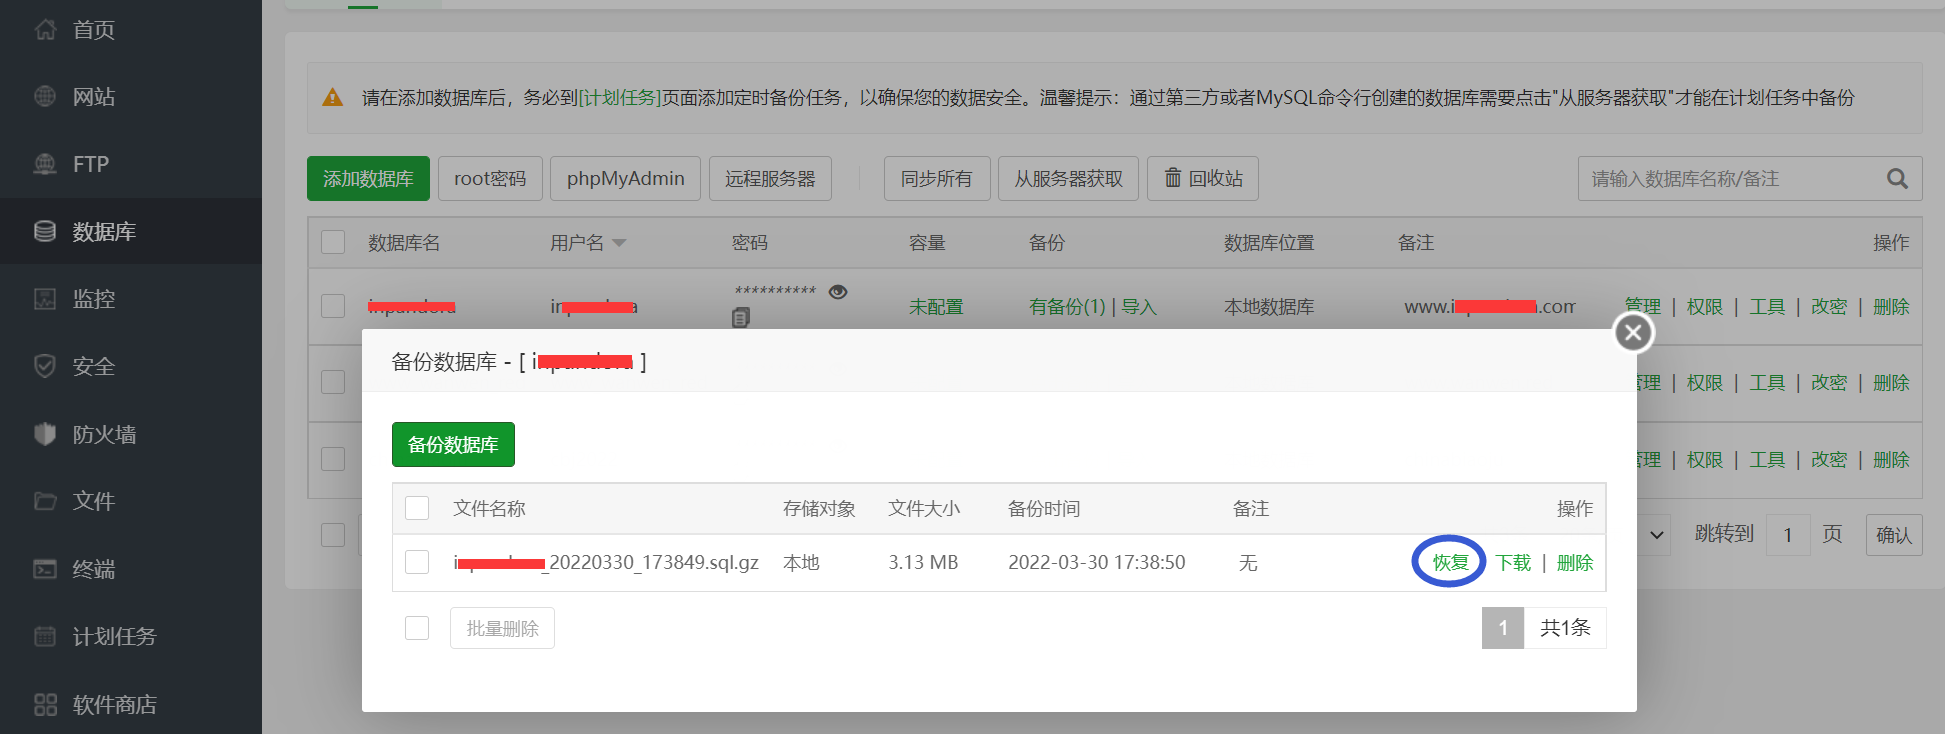
Task: Open Terminal (终端) in sidebar
Action: [93, 569]
